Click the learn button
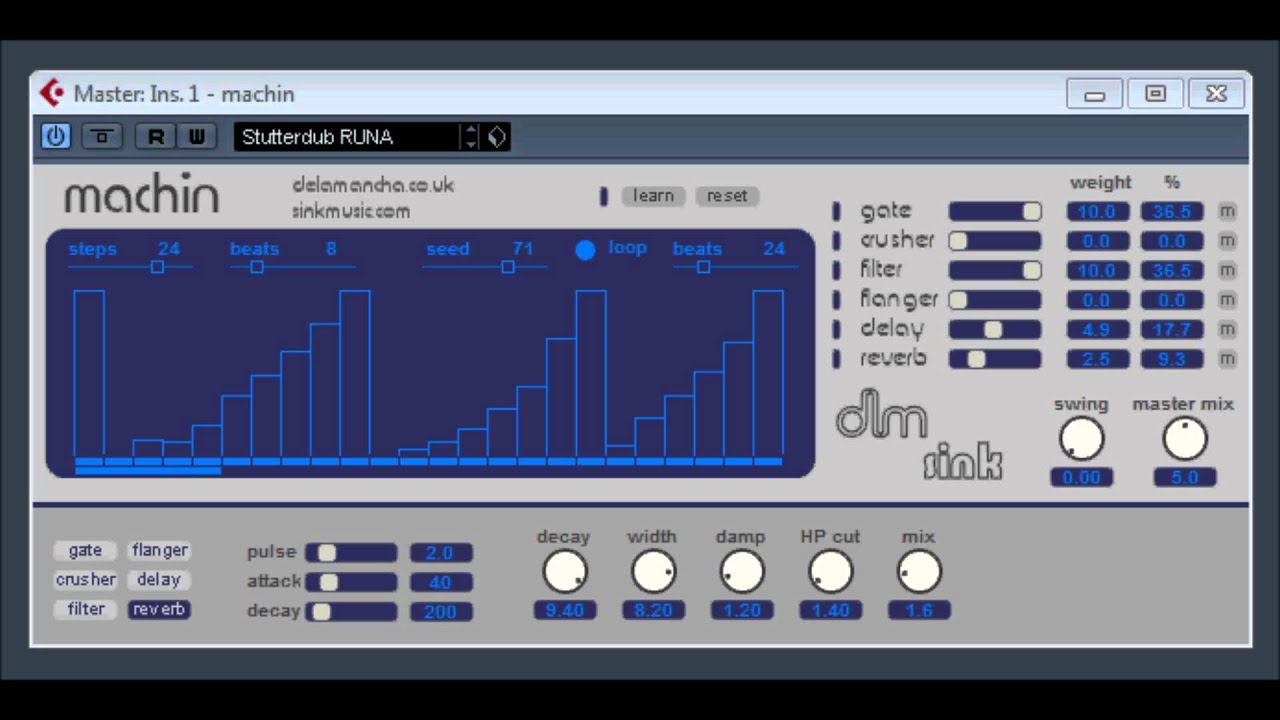Image resolution: width=1280 pixels, height=720 pixels. 653,196
